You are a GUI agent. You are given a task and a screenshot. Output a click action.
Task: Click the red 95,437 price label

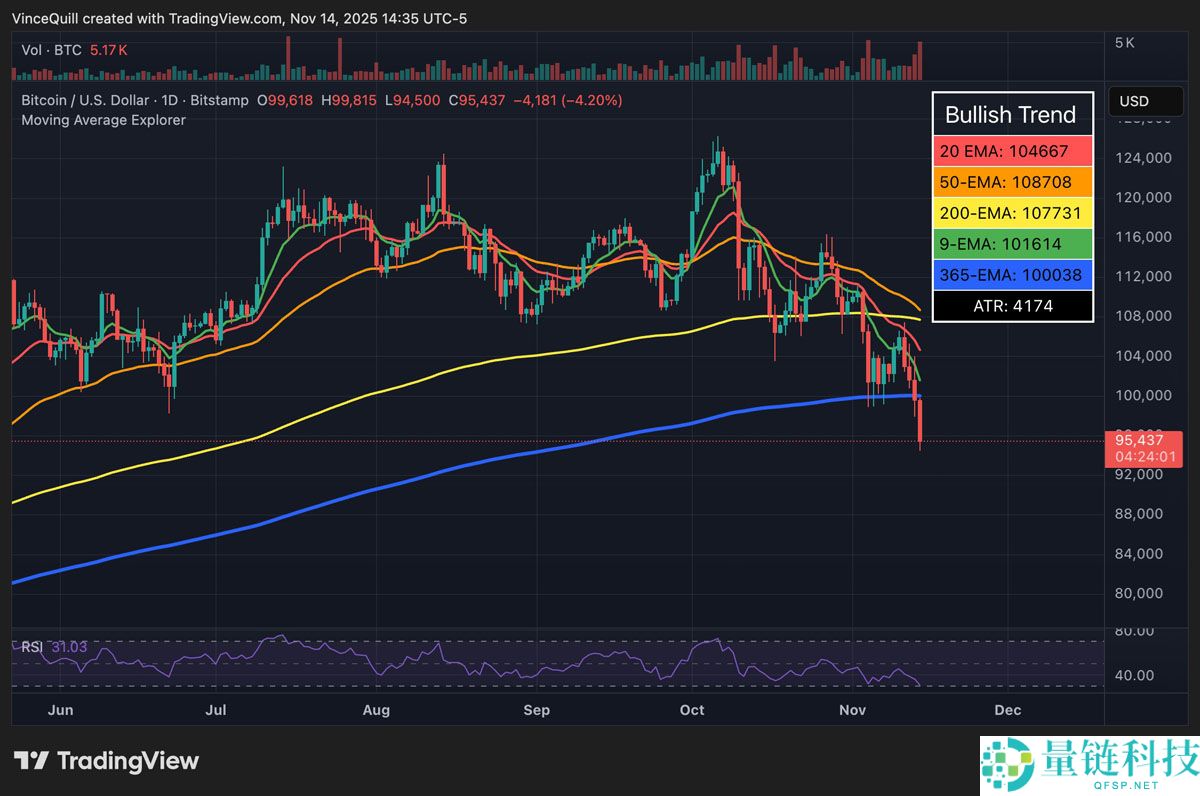[x=1140, y=440]
